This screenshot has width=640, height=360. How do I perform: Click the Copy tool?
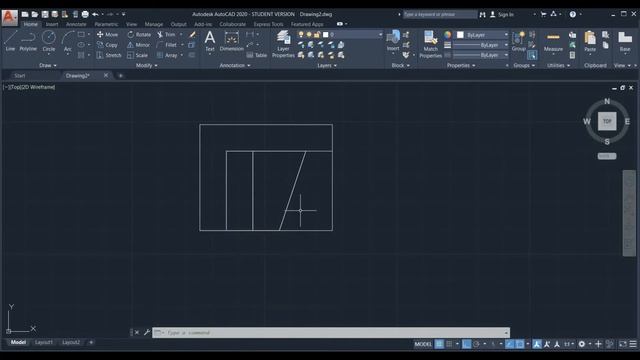coord(107,45)
